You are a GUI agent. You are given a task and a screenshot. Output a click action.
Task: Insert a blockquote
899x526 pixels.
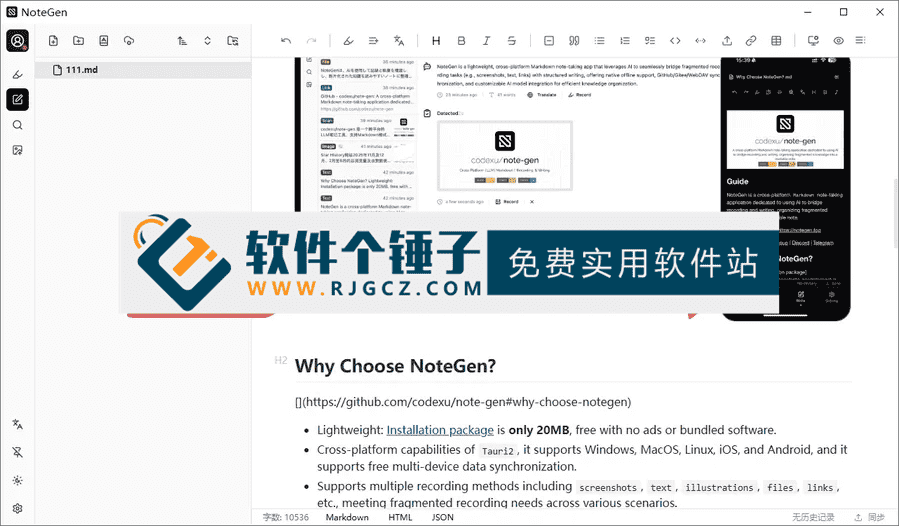(574, 41)
